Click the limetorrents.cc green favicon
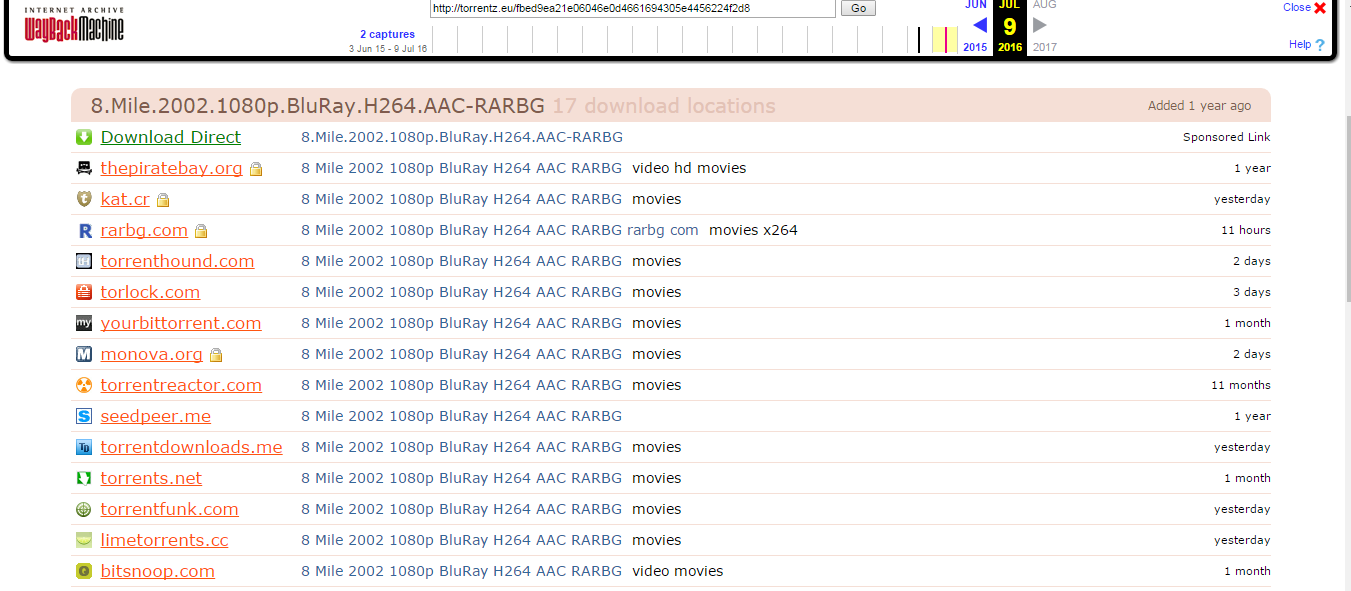The image size is (1351, 591). [84, 540]
